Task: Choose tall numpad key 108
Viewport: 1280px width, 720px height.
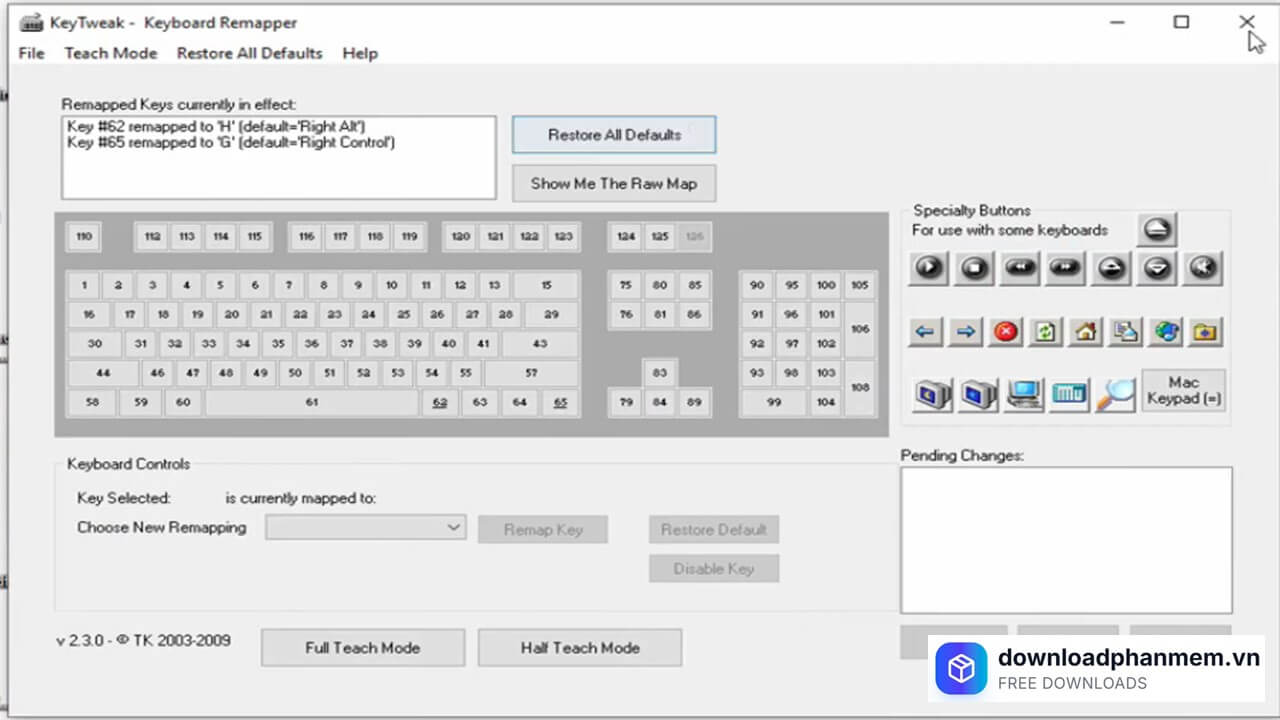Action: pos(860,387)
